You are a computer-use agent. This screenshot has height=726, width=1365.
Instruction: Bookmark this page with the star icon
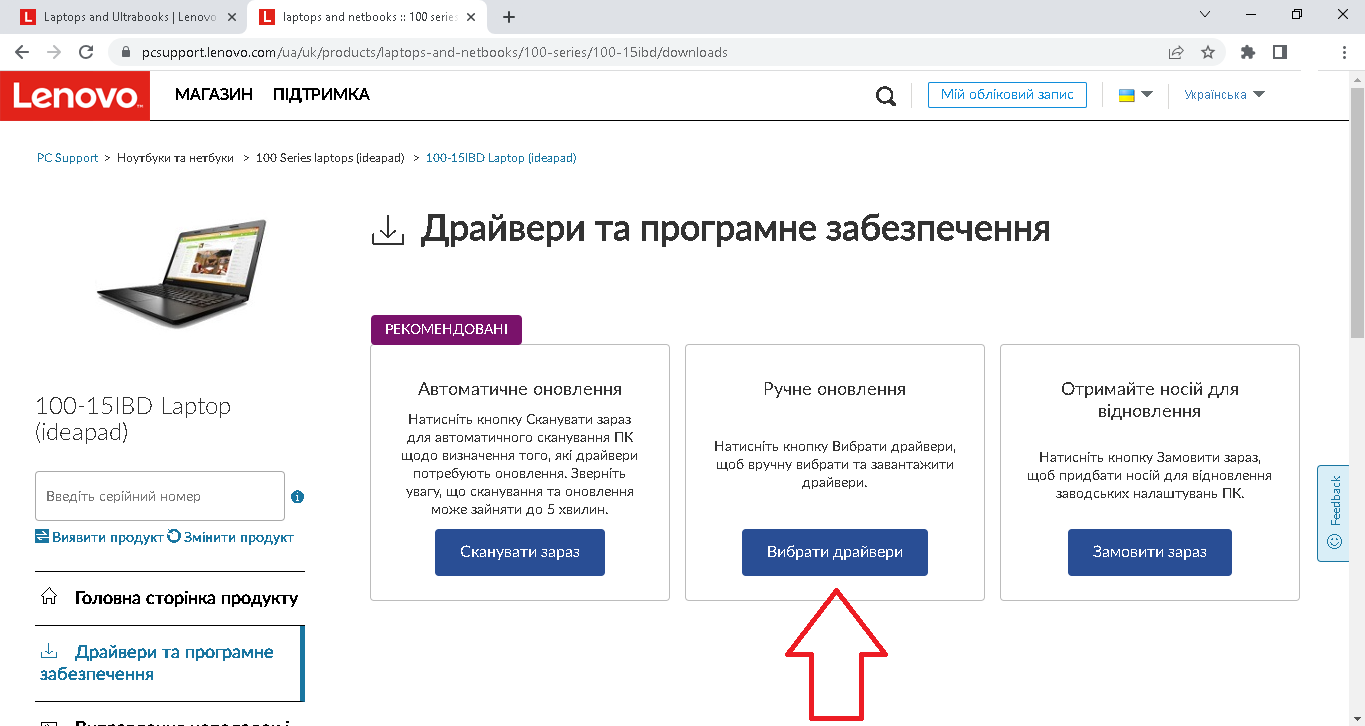click(x=1208, y=52)
